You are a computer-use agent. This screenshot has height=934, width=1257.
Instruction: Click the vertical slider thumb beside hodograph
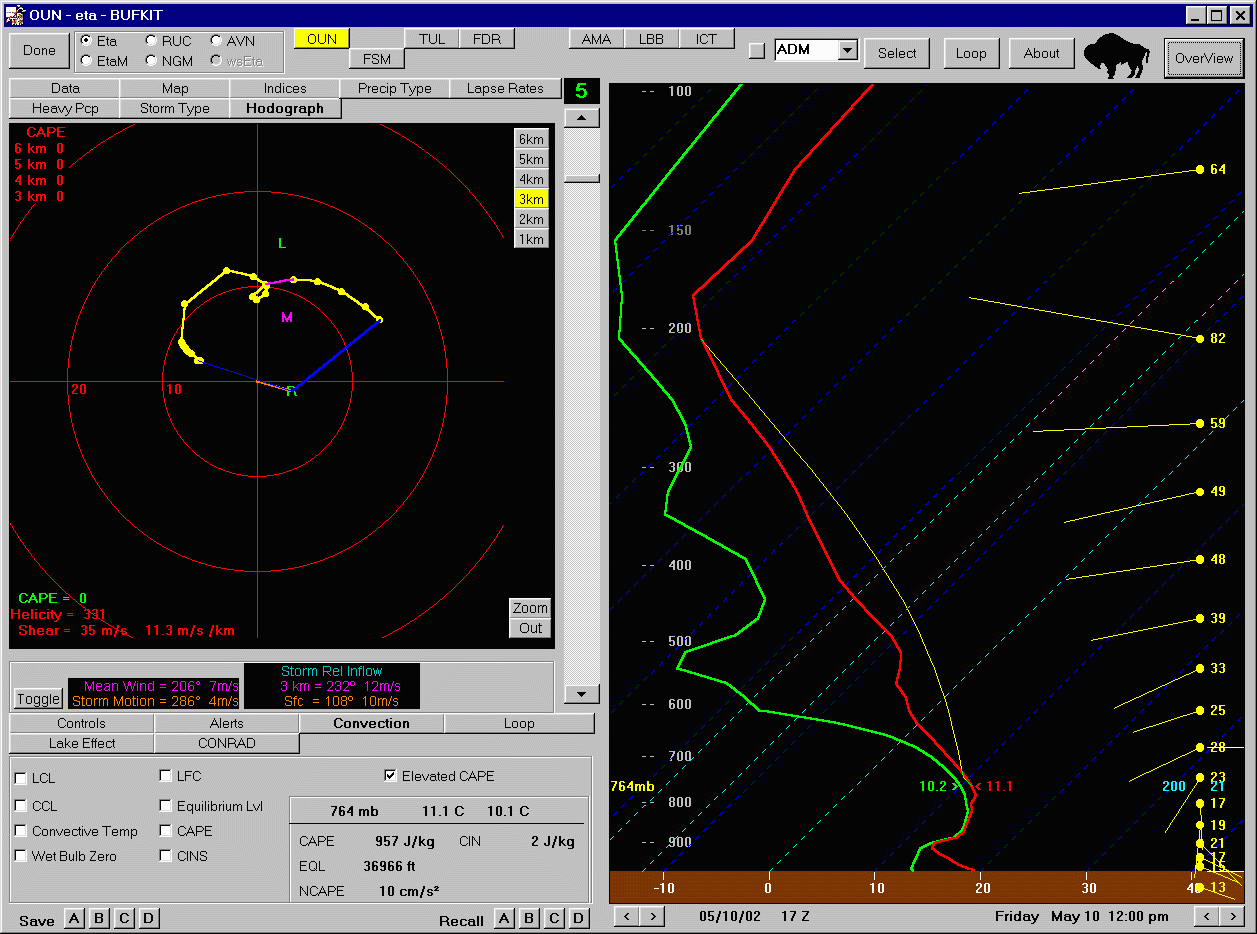[582, 178]
